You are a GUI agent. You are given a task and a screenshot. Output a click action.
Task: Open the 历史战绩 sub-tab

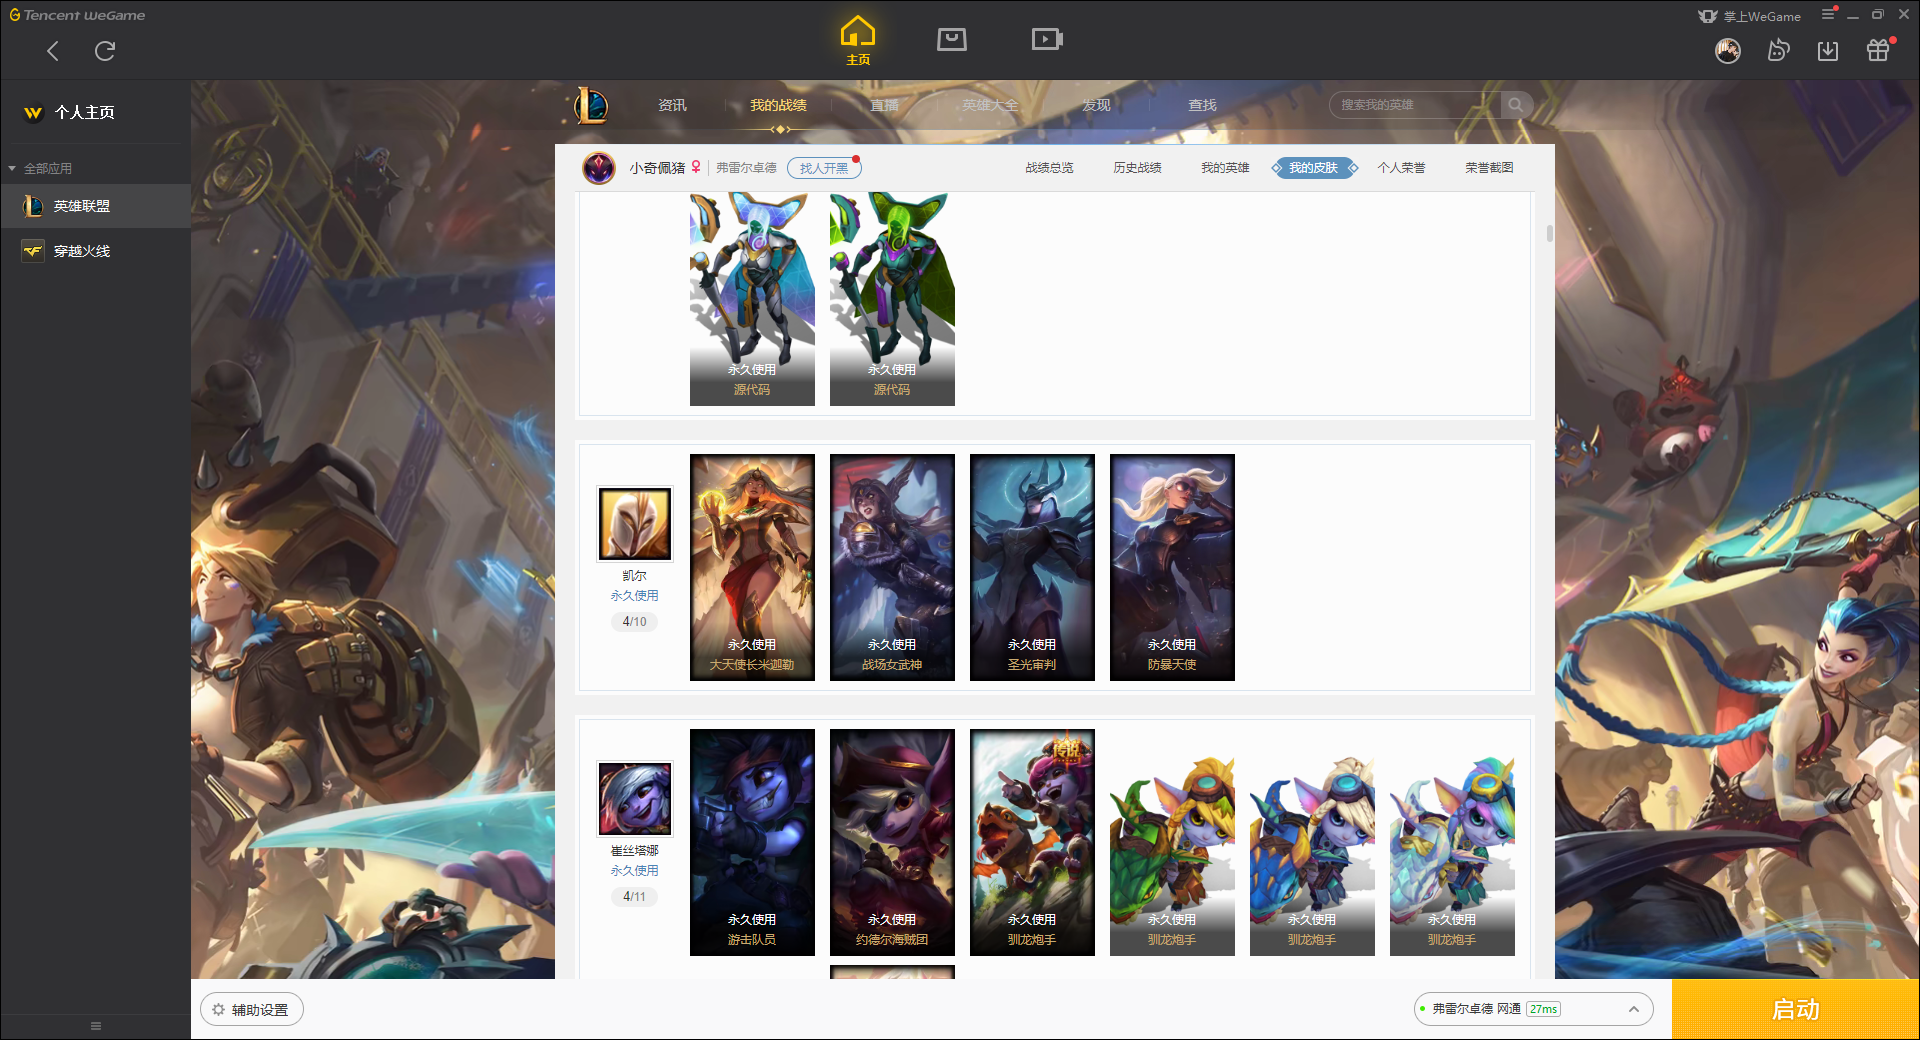[1137, 168]
